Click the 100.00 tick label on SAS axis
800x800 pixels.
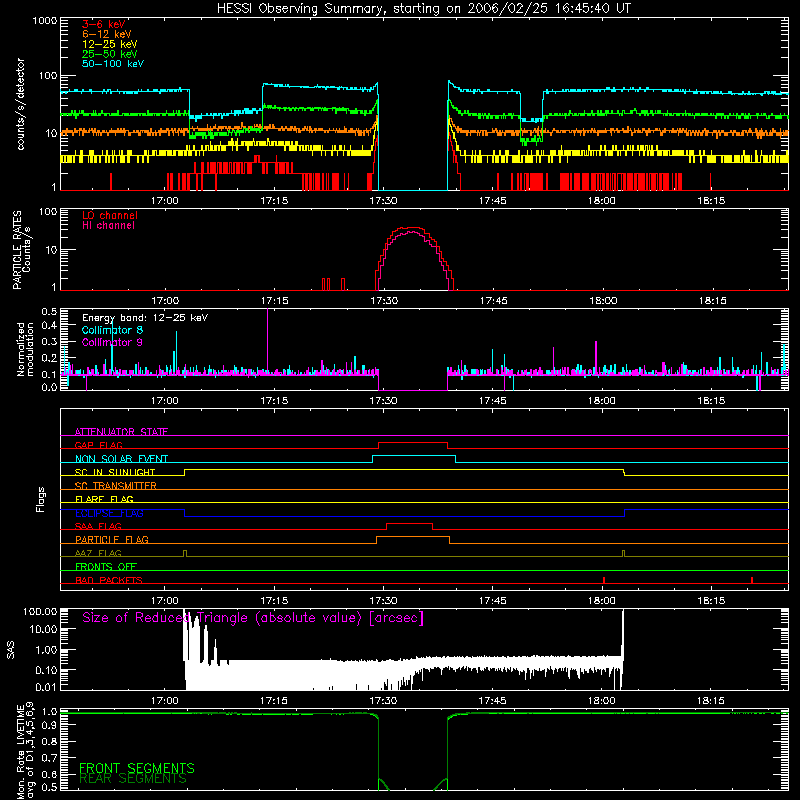40,612
